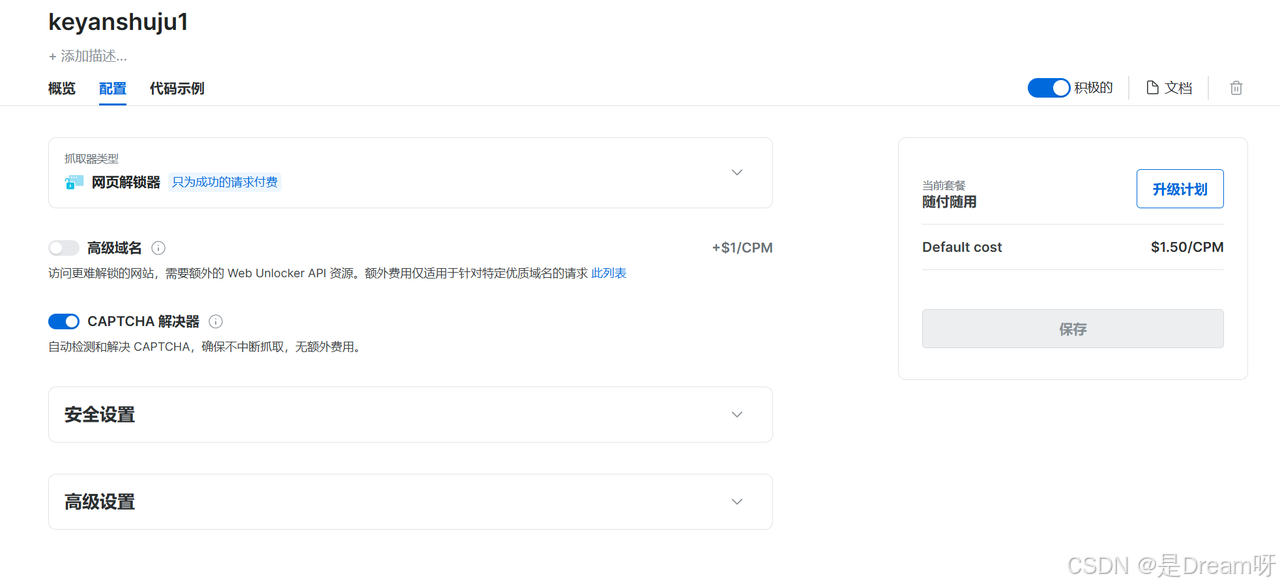Click the 添加描述 field
The image size is (1280, 587).
click(88, 56)
